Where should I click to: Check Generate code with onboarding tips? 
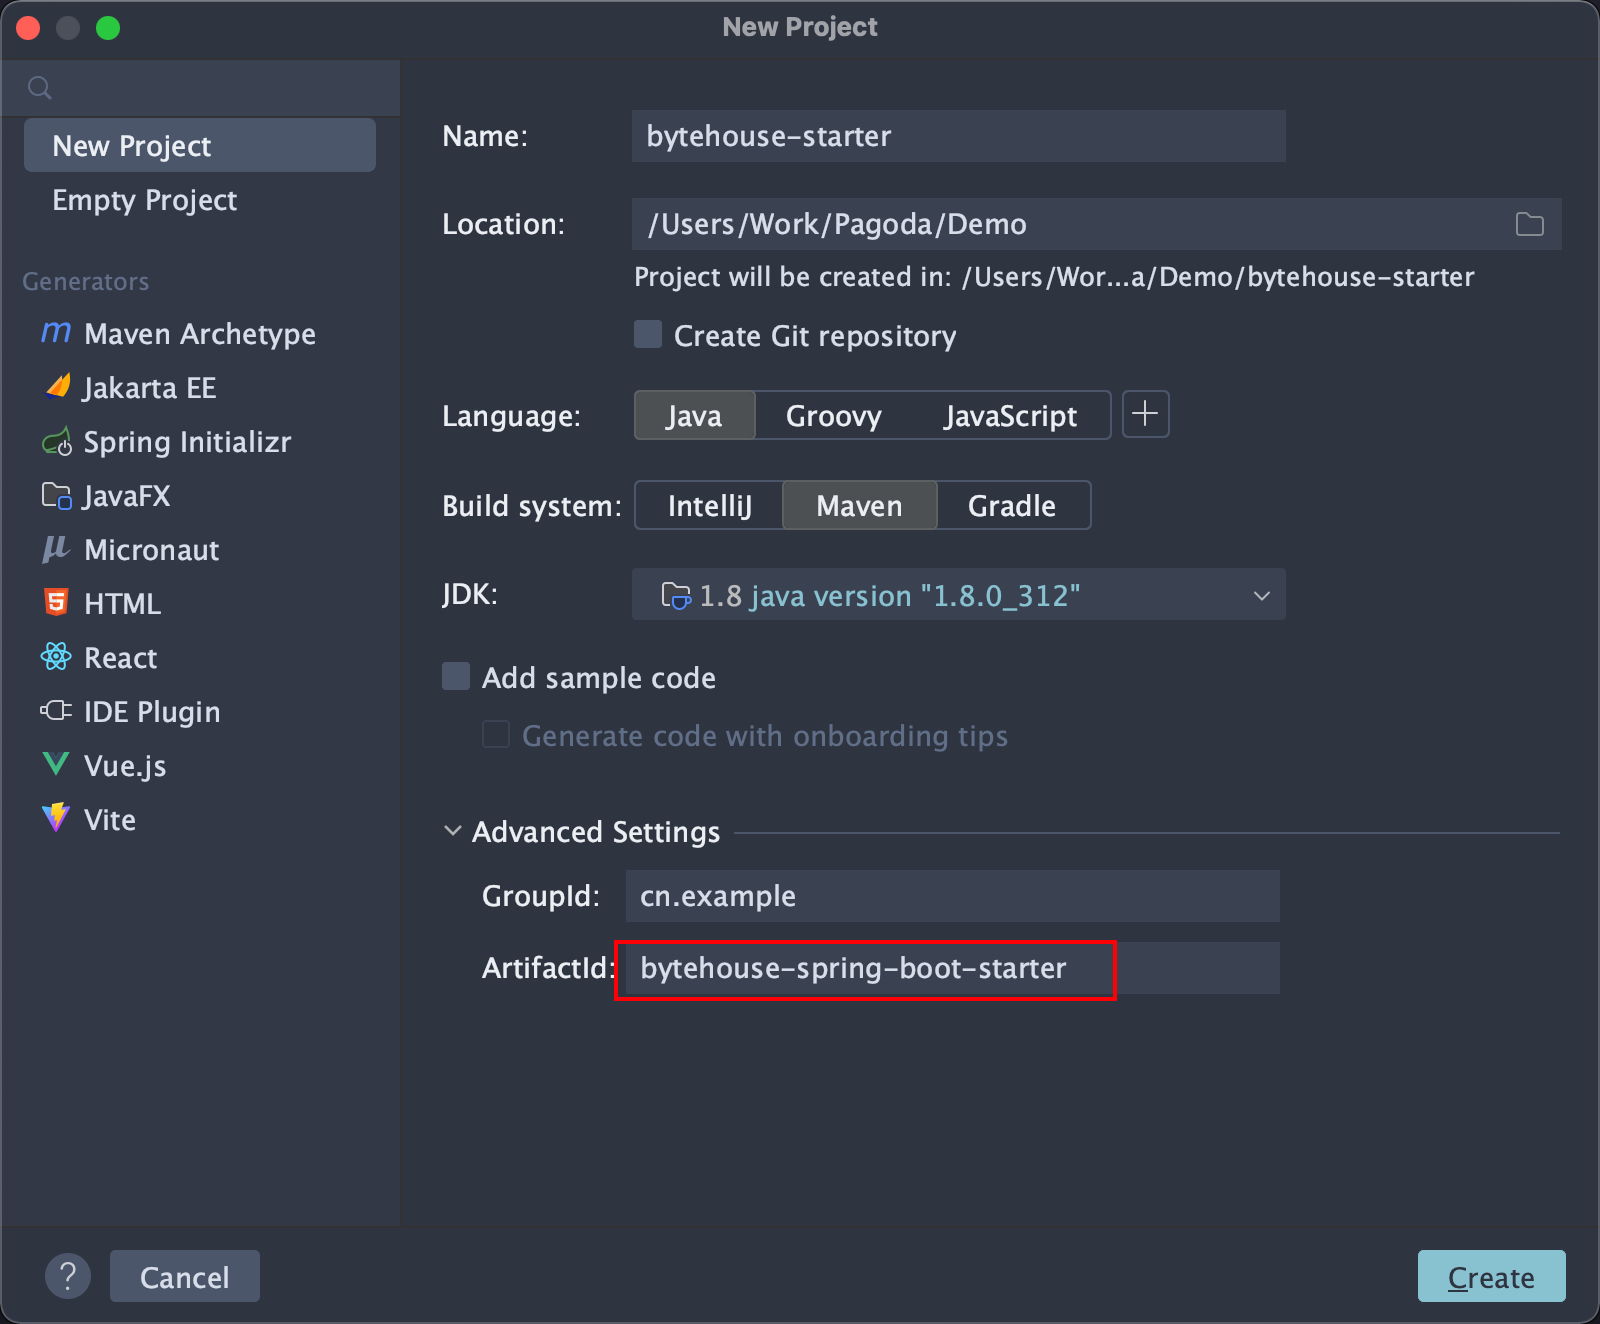click(x=496, y=734)
